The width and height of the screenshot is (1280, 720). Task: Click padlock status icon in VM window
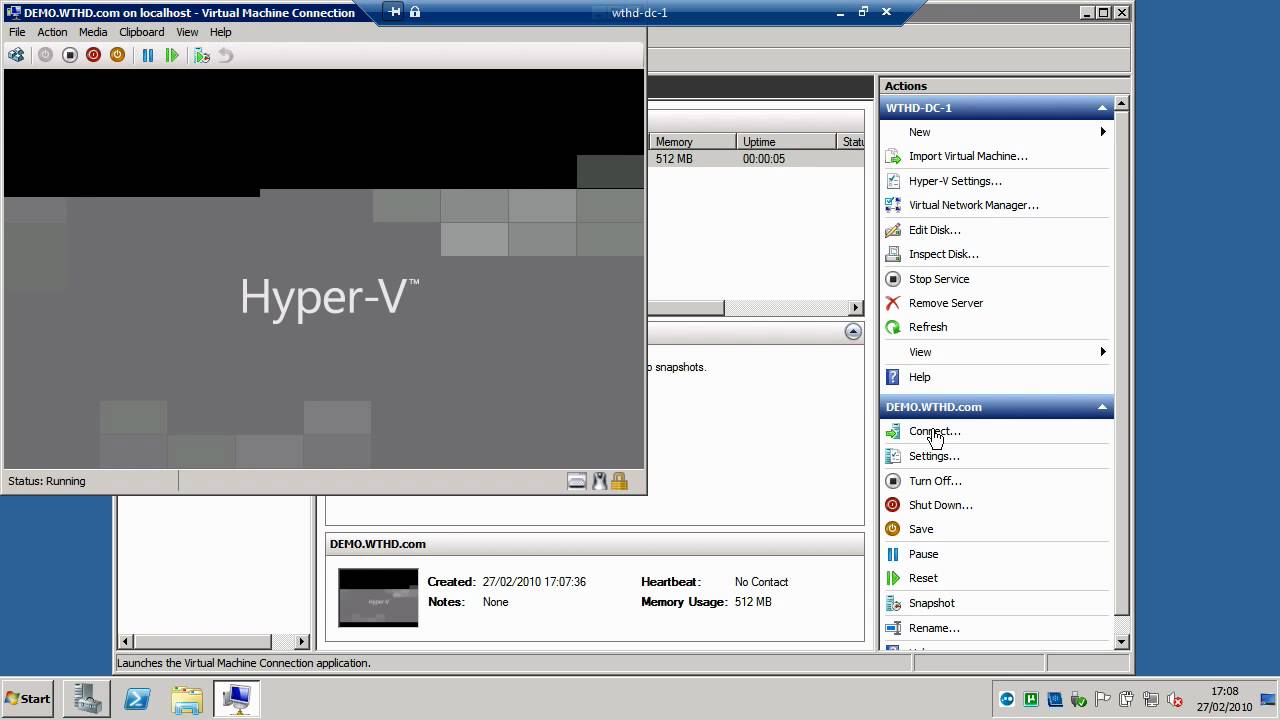pos(619,481)
